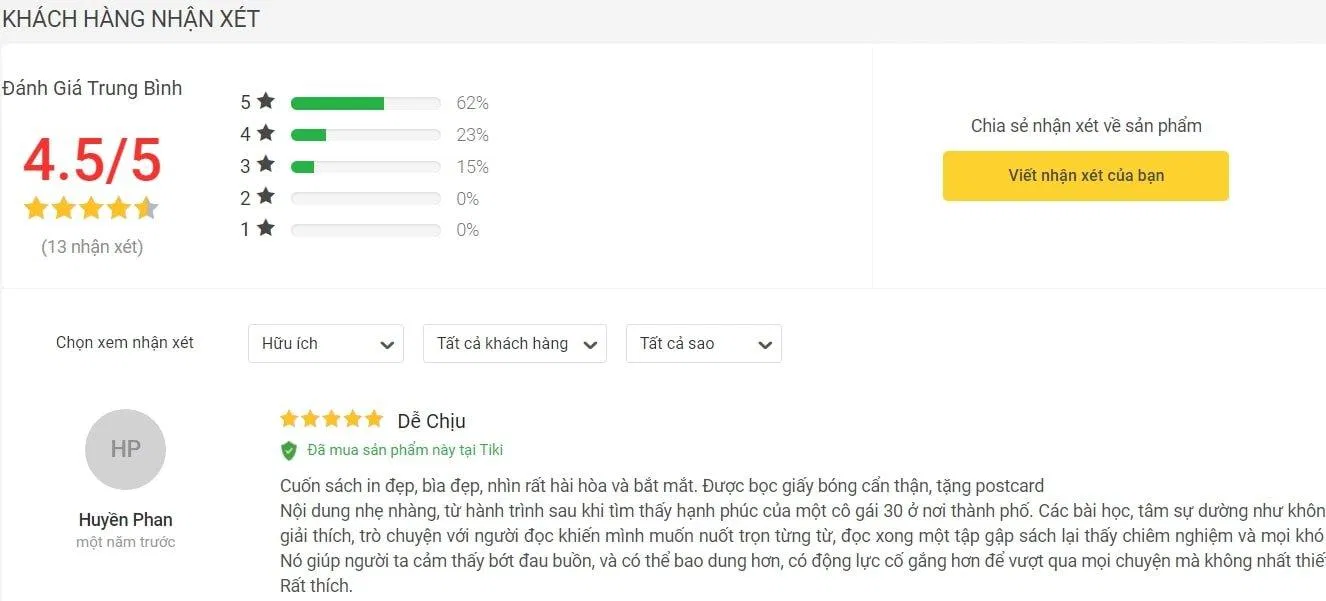The height and width of the screenshot is (601, 1326).
Task: Click the reviewer name Huyền Phan
Action: click(x=124, y=519)
